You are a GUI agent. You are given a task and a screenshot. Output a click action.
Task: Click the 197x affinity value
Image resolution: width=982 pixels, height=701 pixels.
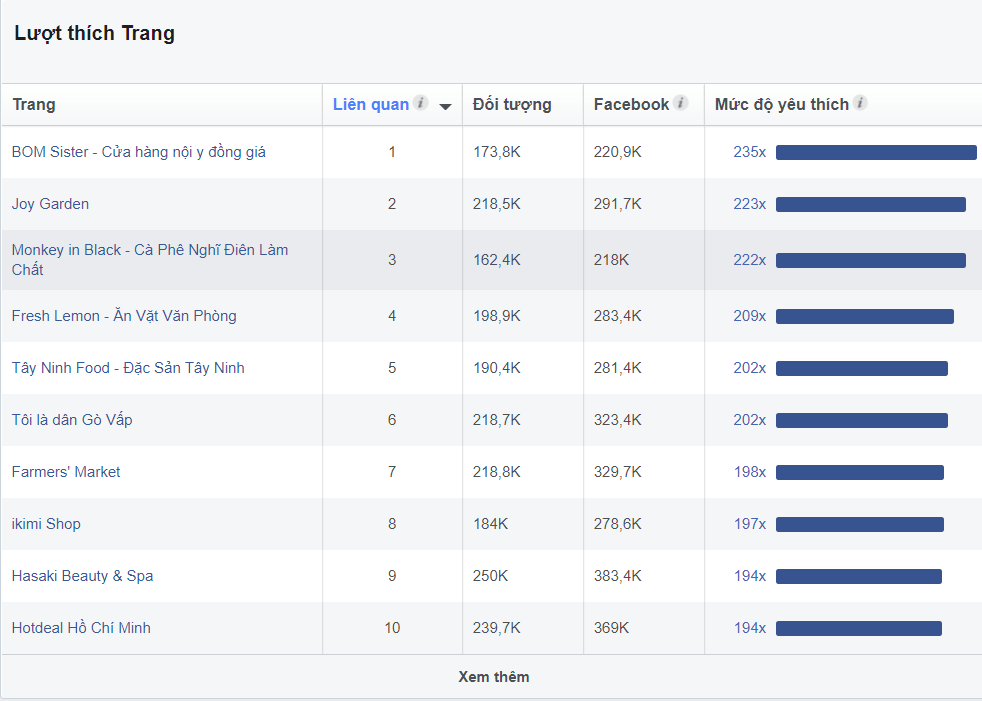(750, 524)
